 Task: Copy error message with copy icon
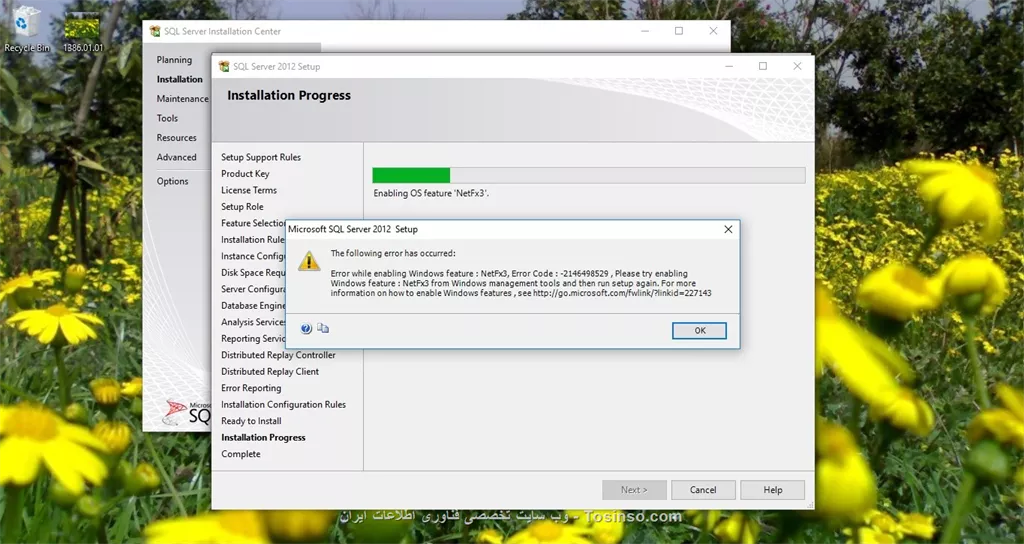pos(323,328)
